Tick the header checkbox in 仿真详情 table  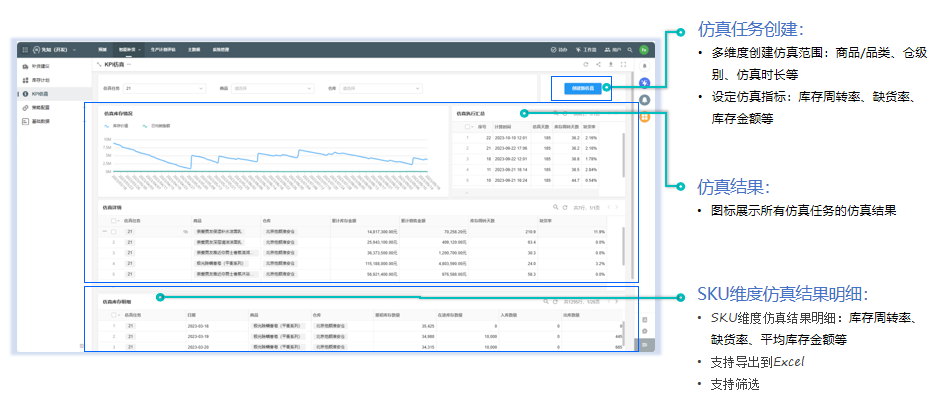114,219
